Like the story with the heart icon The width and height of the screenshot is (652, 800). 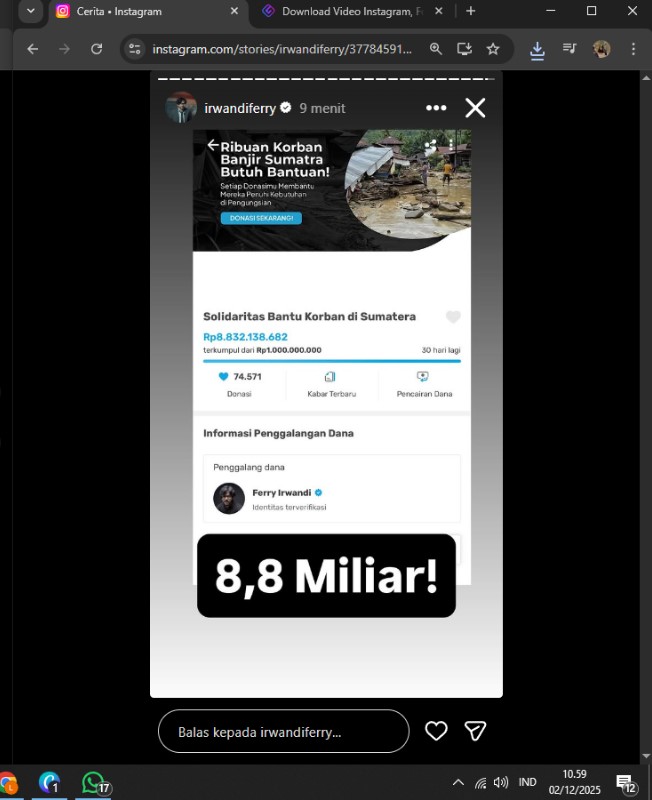[x=436, y=731]
